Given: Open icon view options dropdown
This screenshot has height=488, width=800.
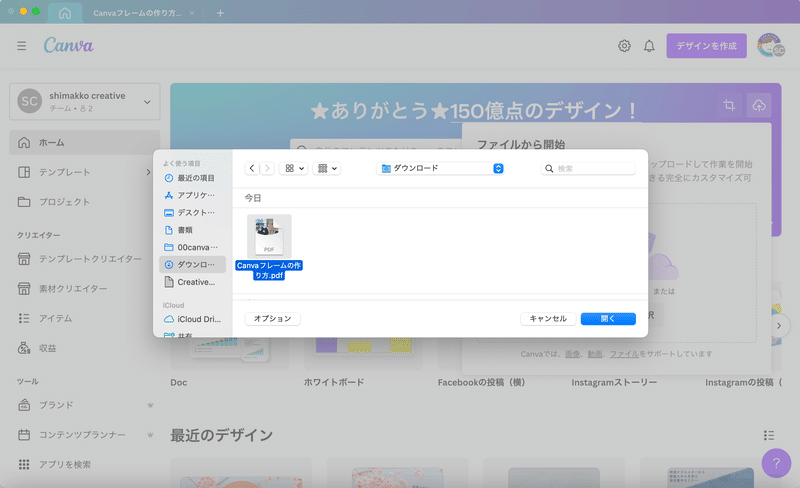Looking at the screenshot, I should [x=294, y=168].
